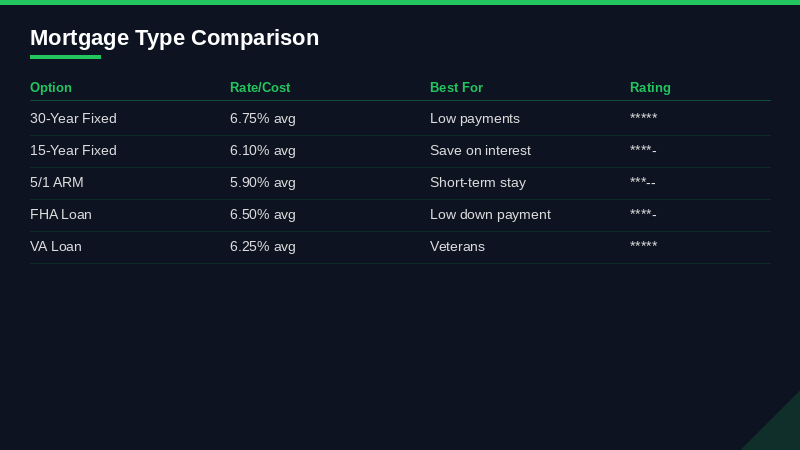Click the Rating column header
This screenshot has height=450, width=800.
650,88
